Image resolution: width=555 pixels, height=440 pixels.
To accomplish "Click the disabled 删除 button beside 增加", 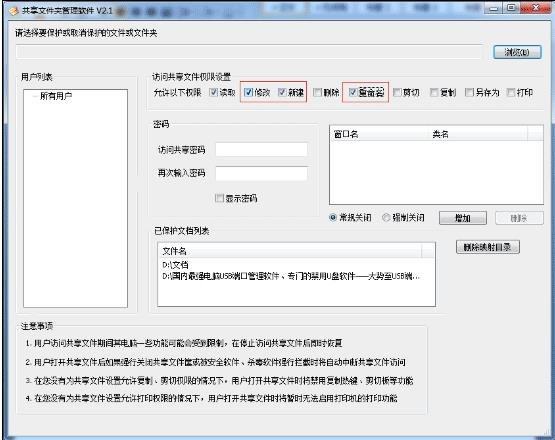I will pos(519,218).
